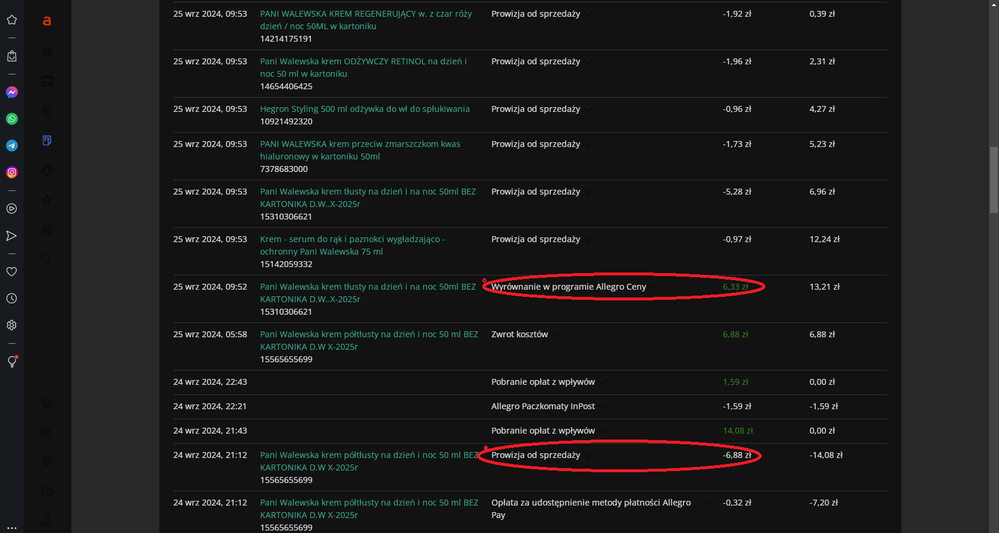Click the page vertical scrollbar thumb

coord(992,180)
